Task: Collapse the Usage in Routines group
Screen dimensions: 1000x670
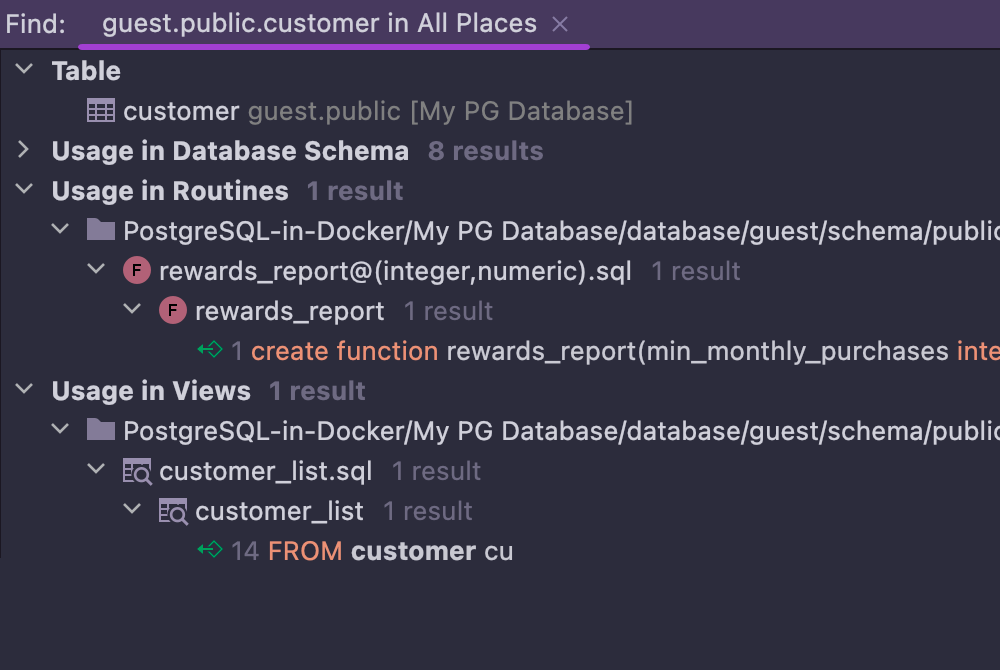Action: (25, 191)
